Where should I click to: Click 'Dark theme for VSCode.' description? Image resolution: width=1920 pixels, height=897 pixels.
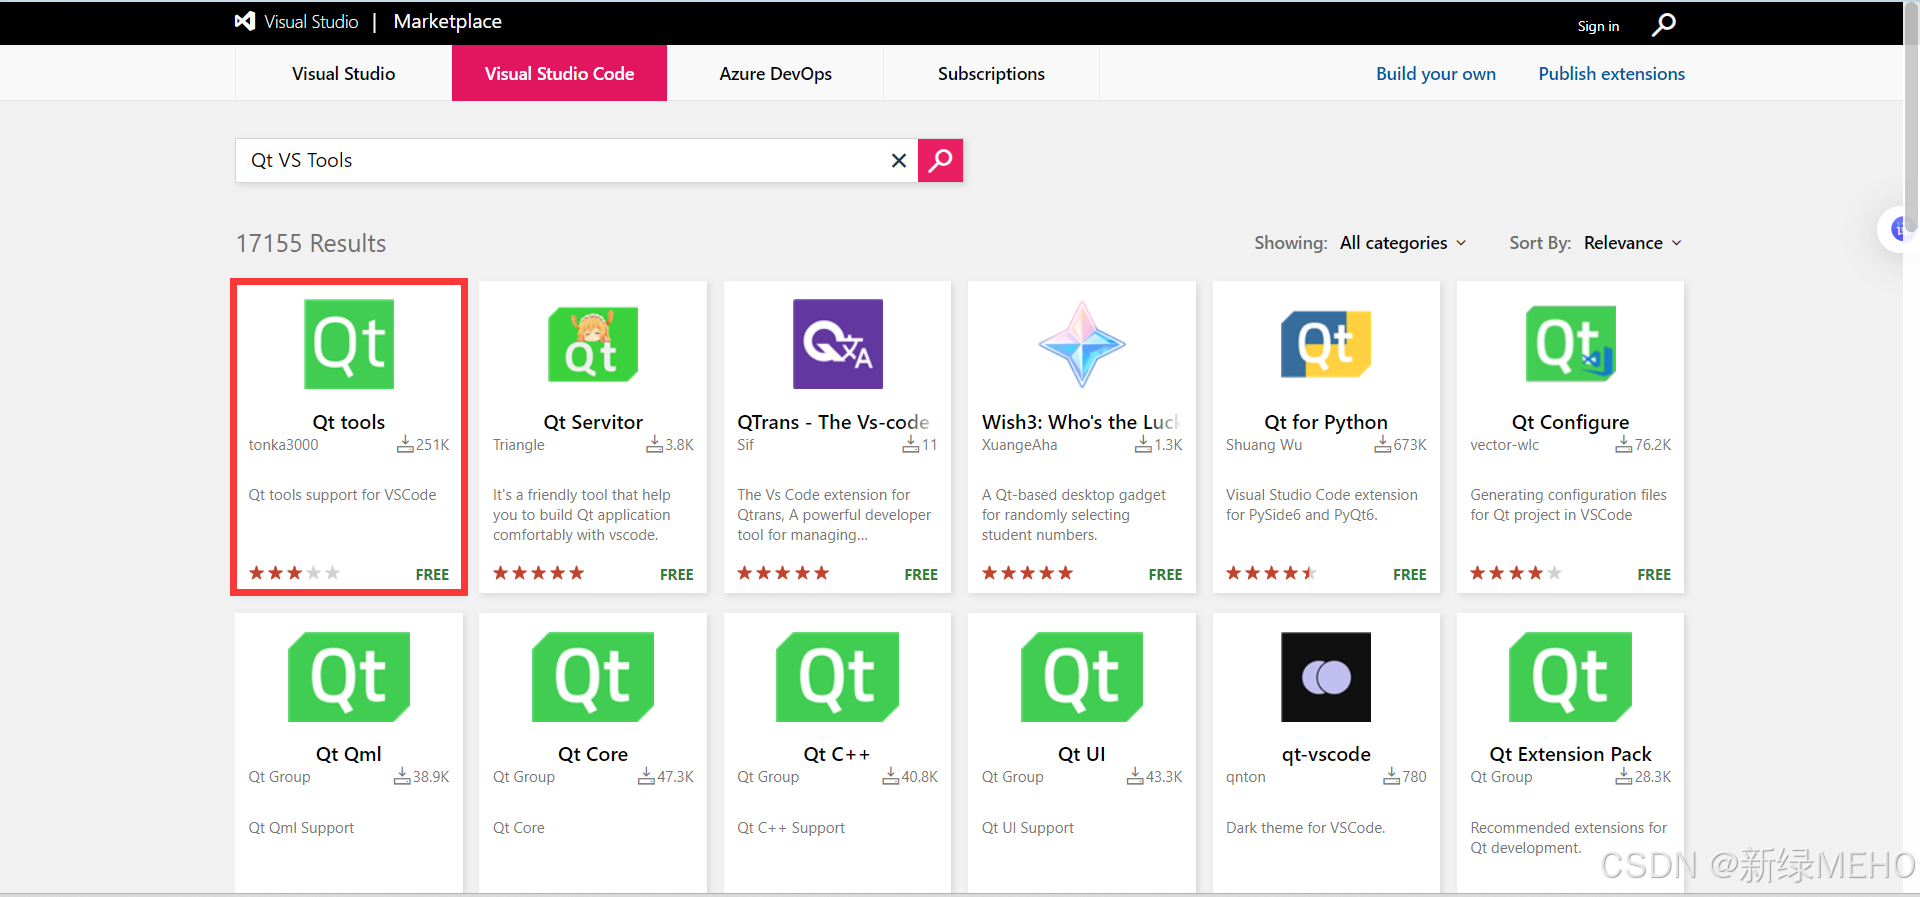tap(1305, 828)
